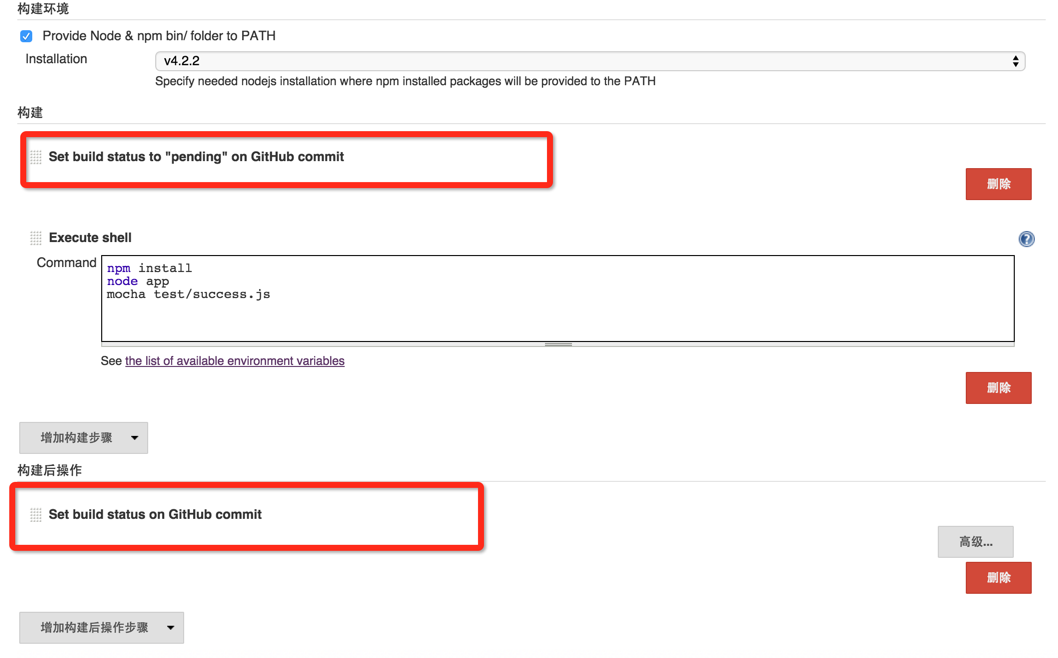Click the Installation field label
The image size is (1058, 658).
57,59
